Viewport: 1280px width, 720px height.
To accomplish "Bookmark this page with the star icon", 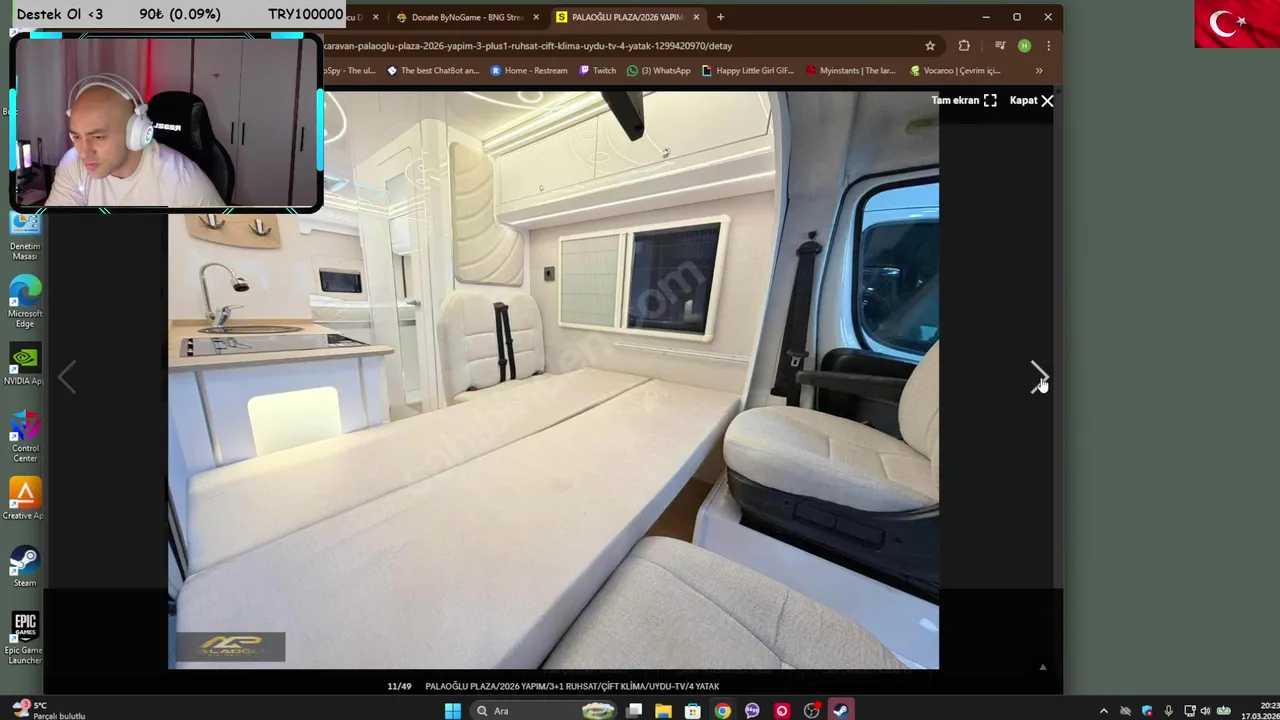I will [930, 46].
